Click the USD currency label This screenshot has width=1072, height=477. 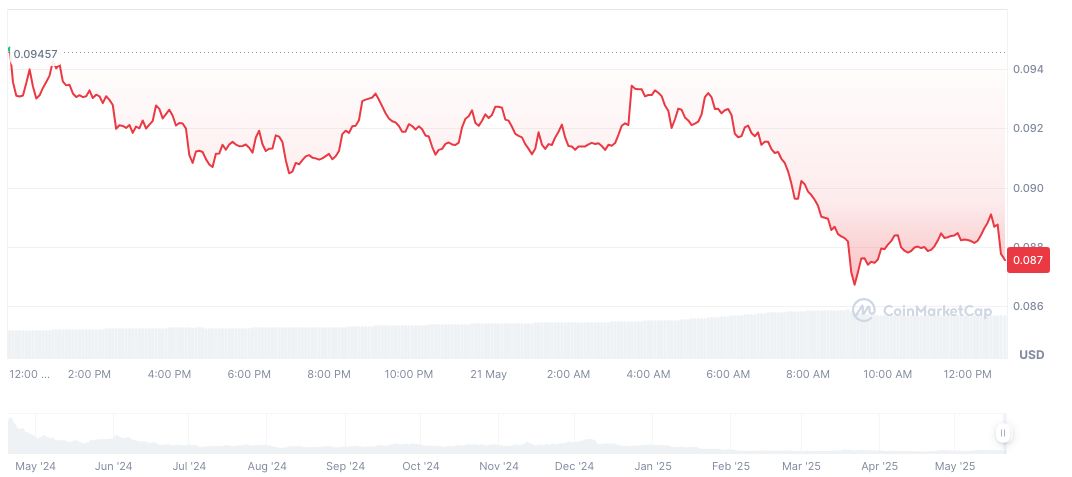click(x=1031, y=355)
